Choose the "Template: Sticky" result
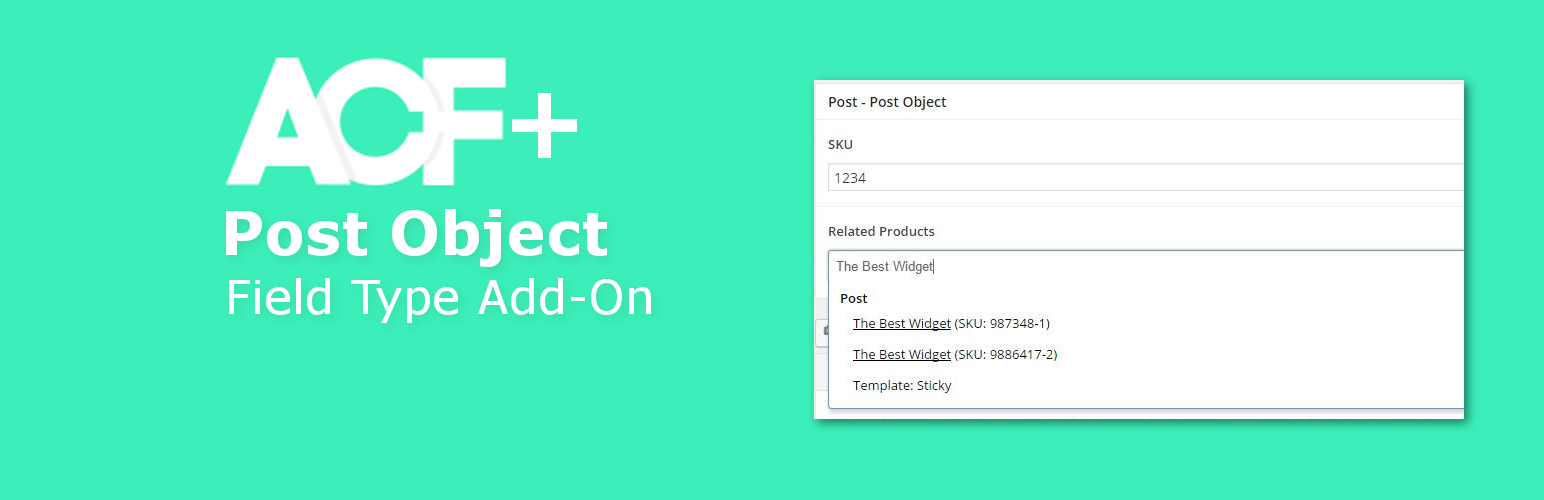Viewport: 1544px width, 500px height. pyautogui.click(x=902, y=386)
